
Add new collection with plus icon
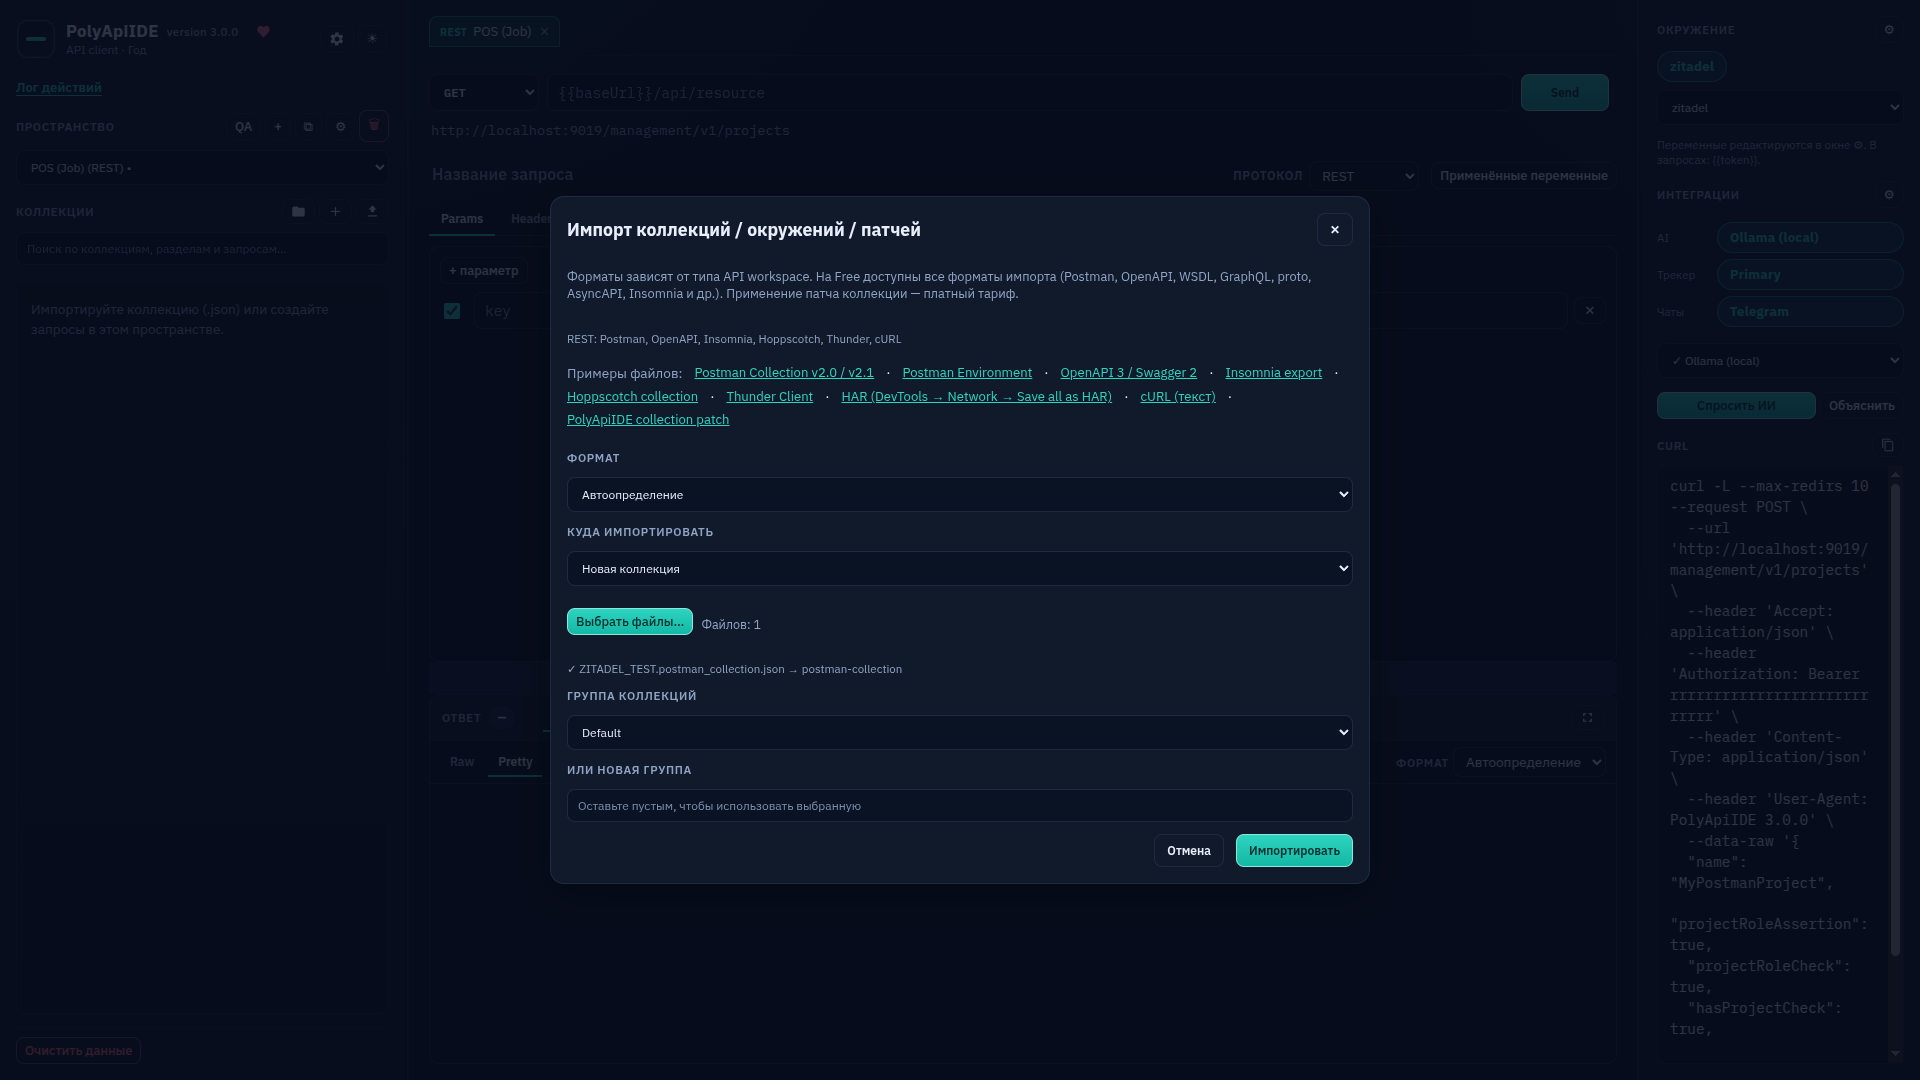point(335,211)
